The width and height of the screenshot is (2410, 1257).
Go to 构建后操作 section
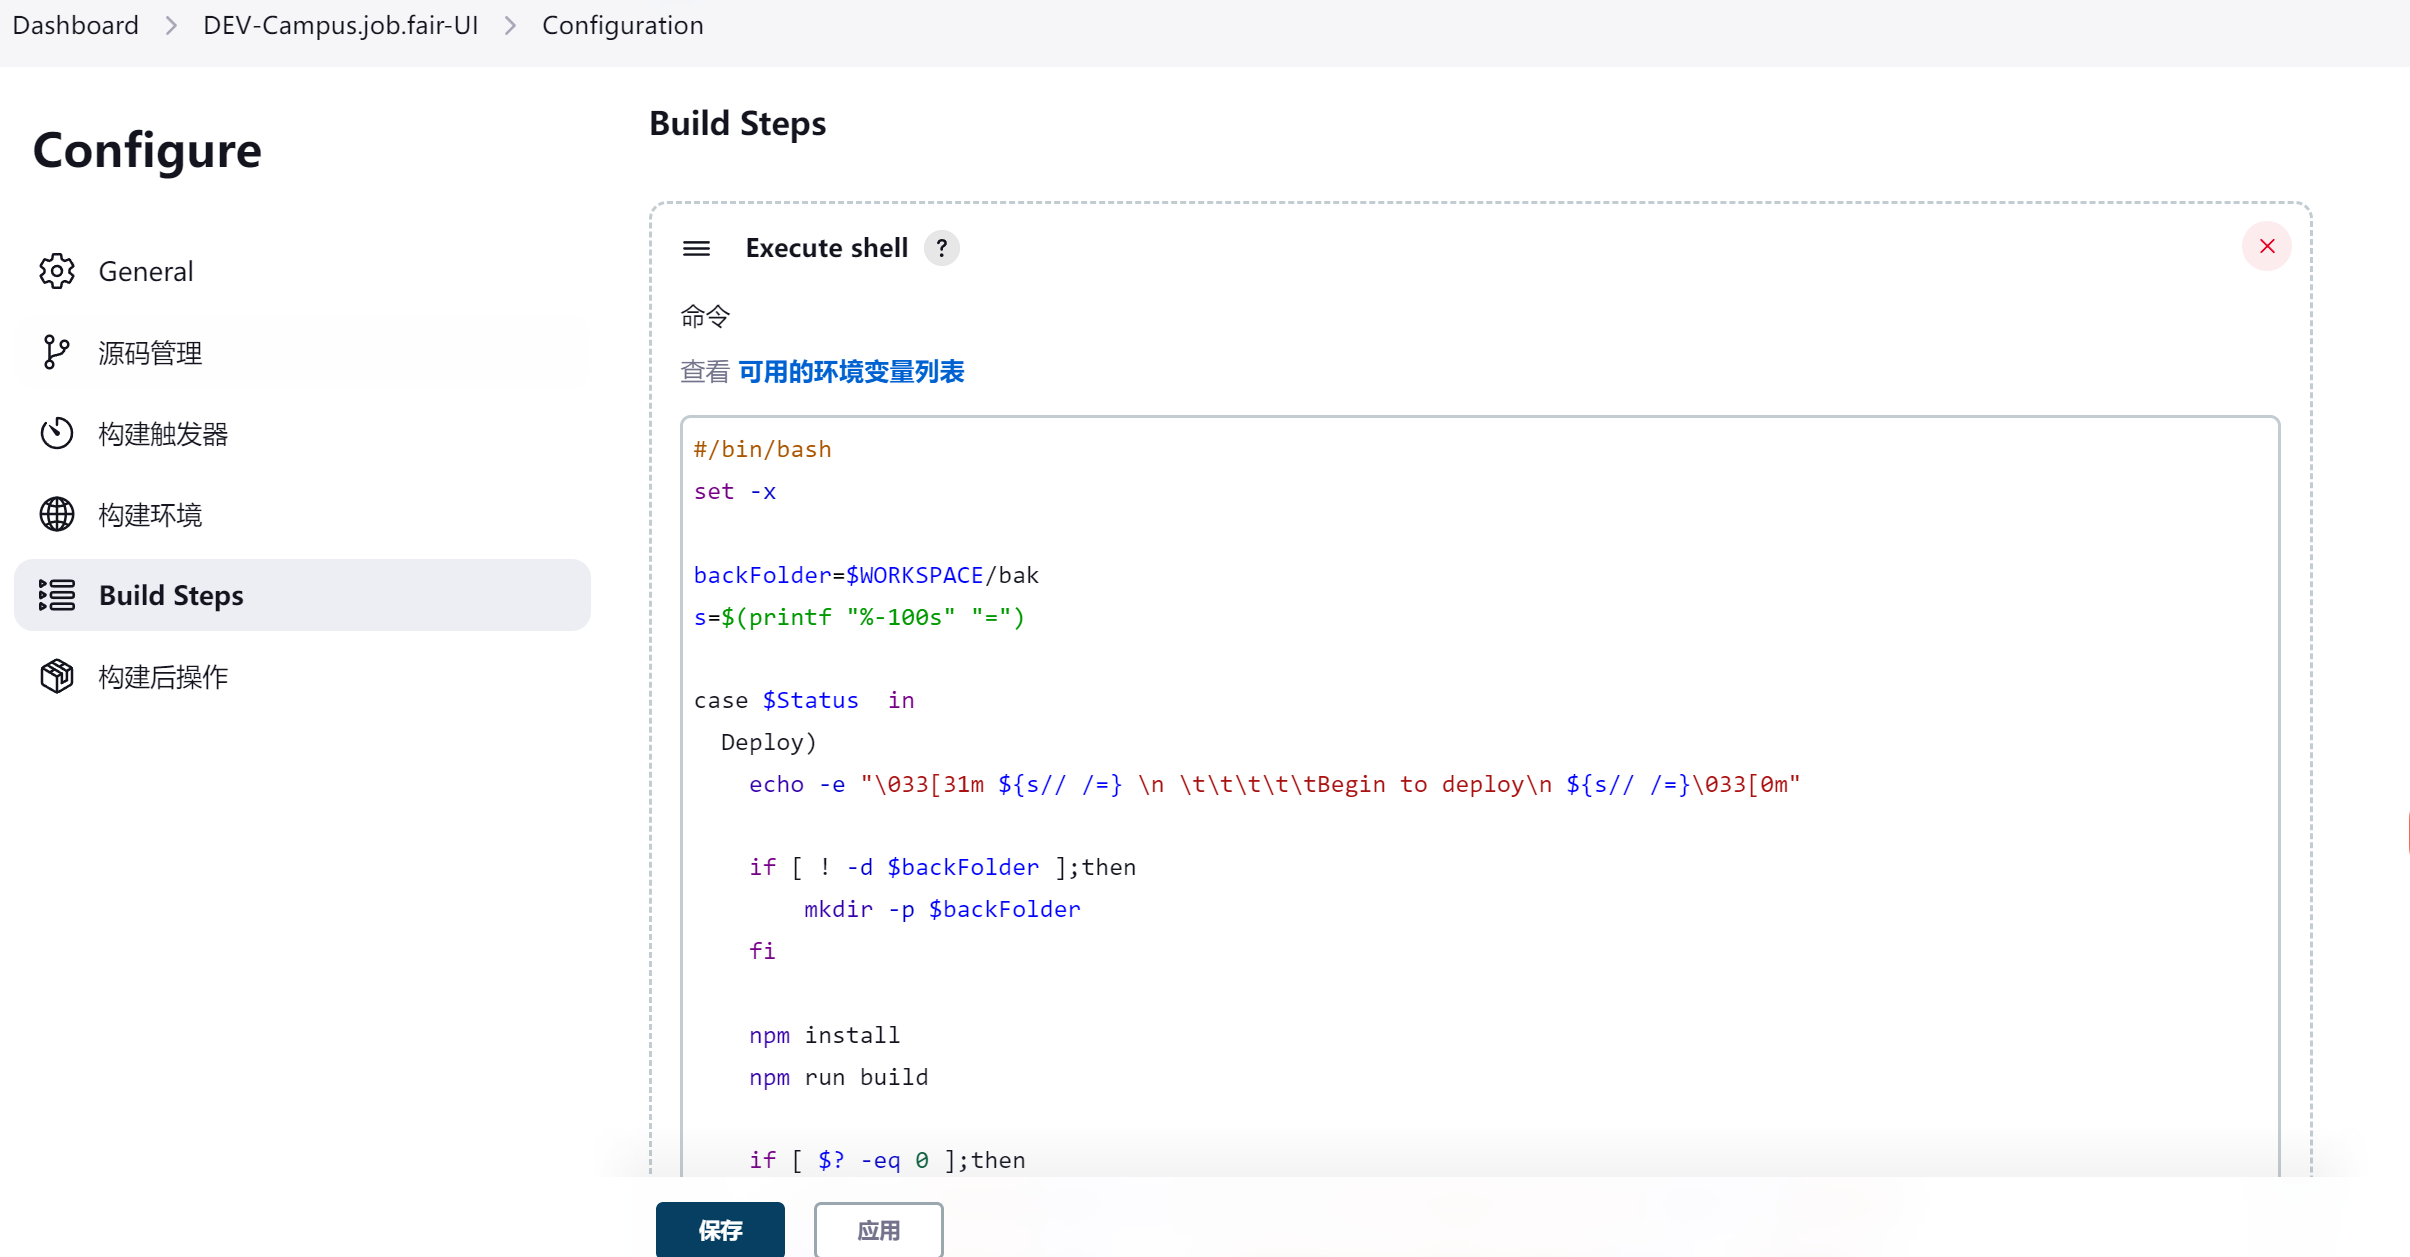[x=302, y=676]
